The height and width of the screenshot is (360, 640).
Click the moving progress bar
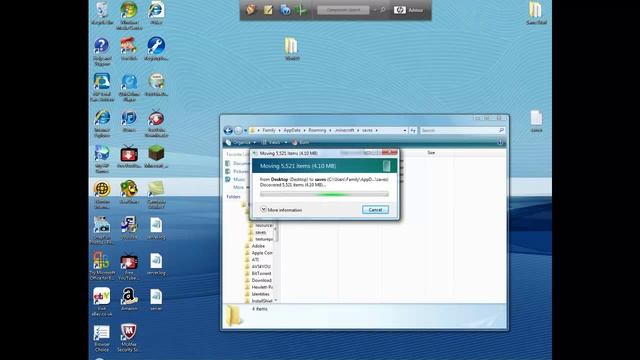click(x=324, y=194)
